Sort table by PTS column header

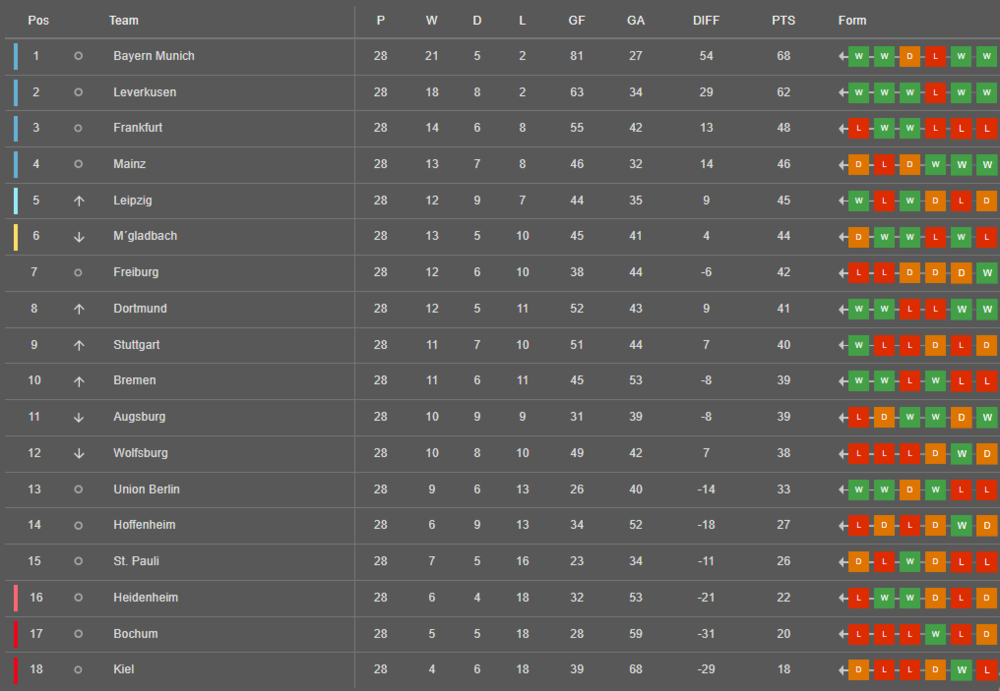783,20
